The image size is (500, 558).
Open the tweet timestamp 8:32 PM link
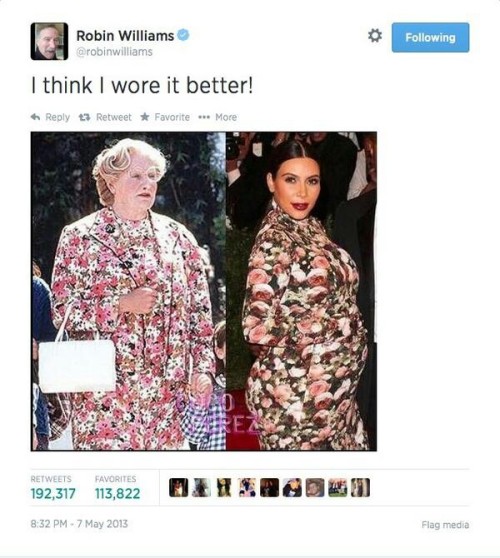coord(79,524)
